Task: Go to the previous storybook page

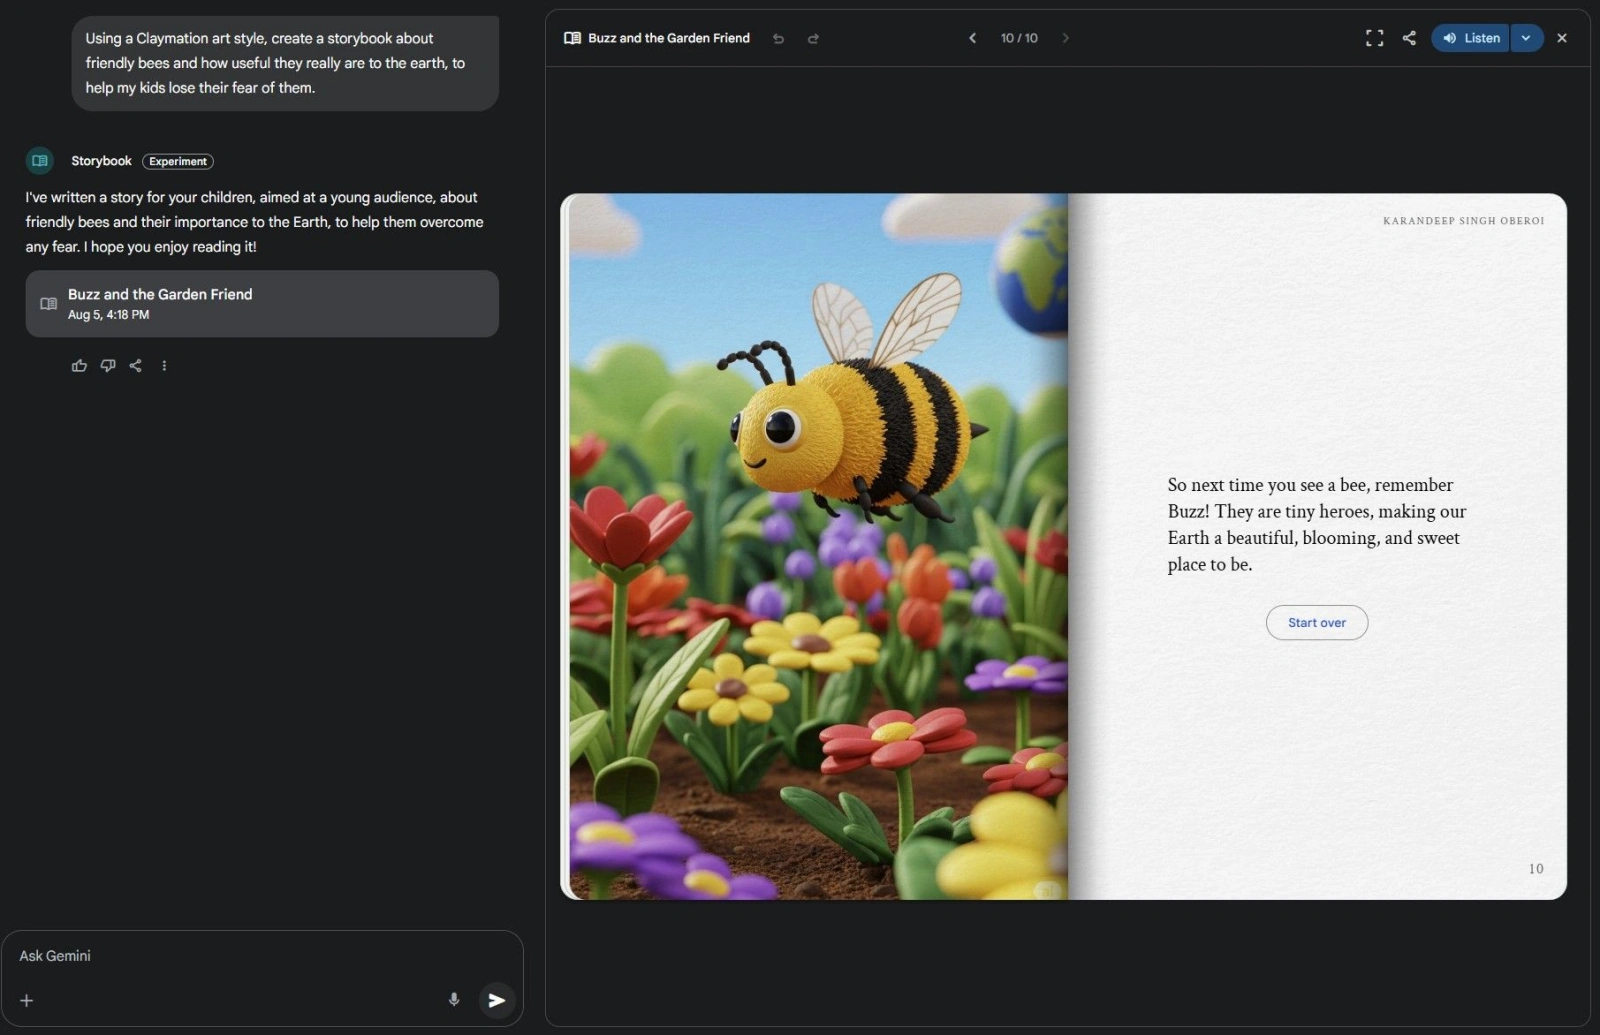Action: point(972,38)
